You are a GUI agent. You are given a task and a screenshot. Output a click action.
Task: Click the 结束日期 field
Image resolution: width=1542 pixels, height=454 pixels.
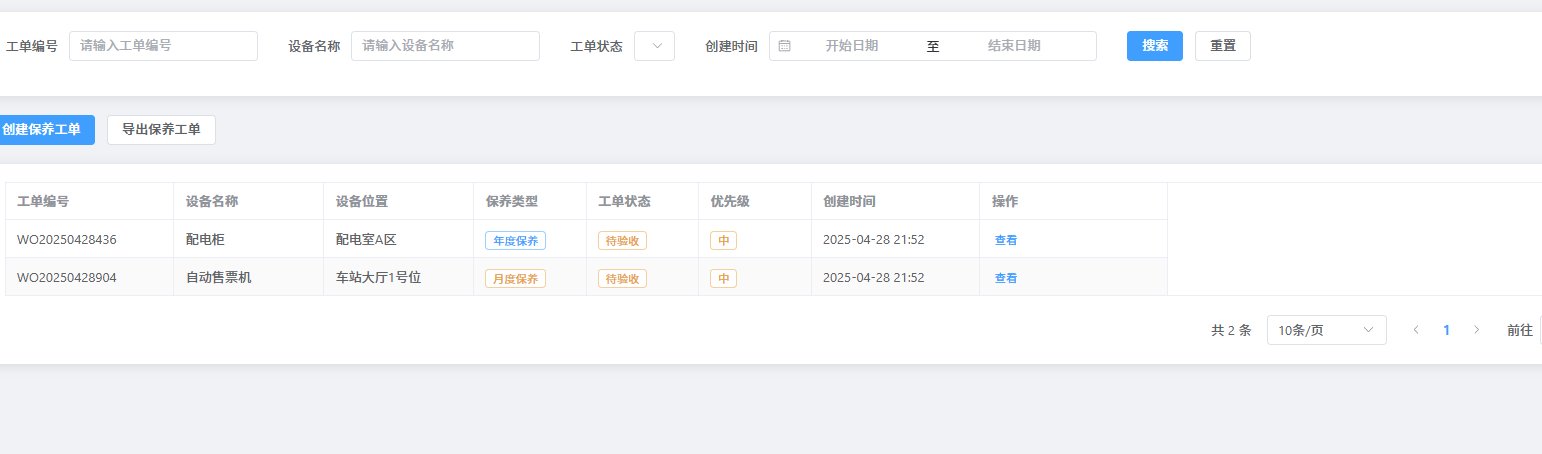pos(1014,46)
